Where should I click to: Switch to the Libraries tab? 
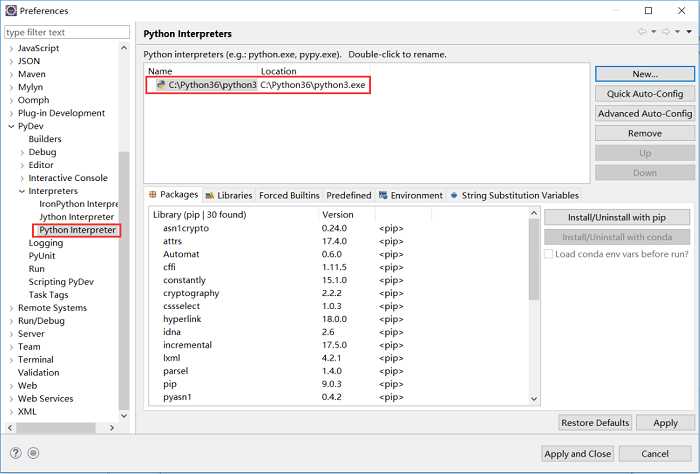tap(229, 195)
